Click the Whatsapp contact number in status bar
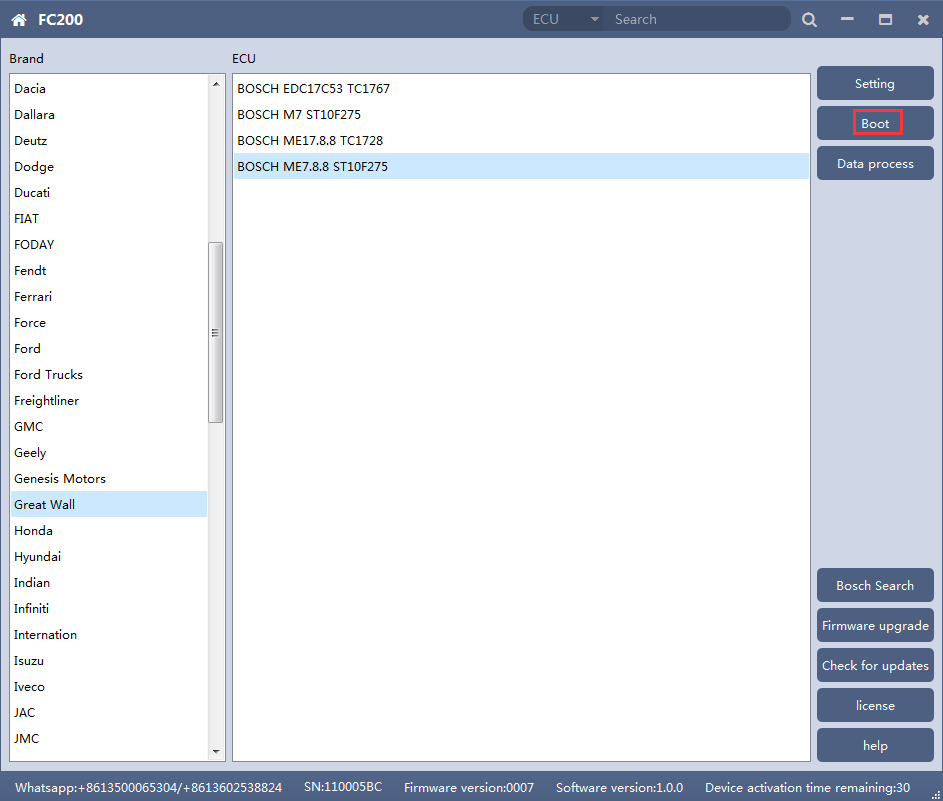 point(148,787)
